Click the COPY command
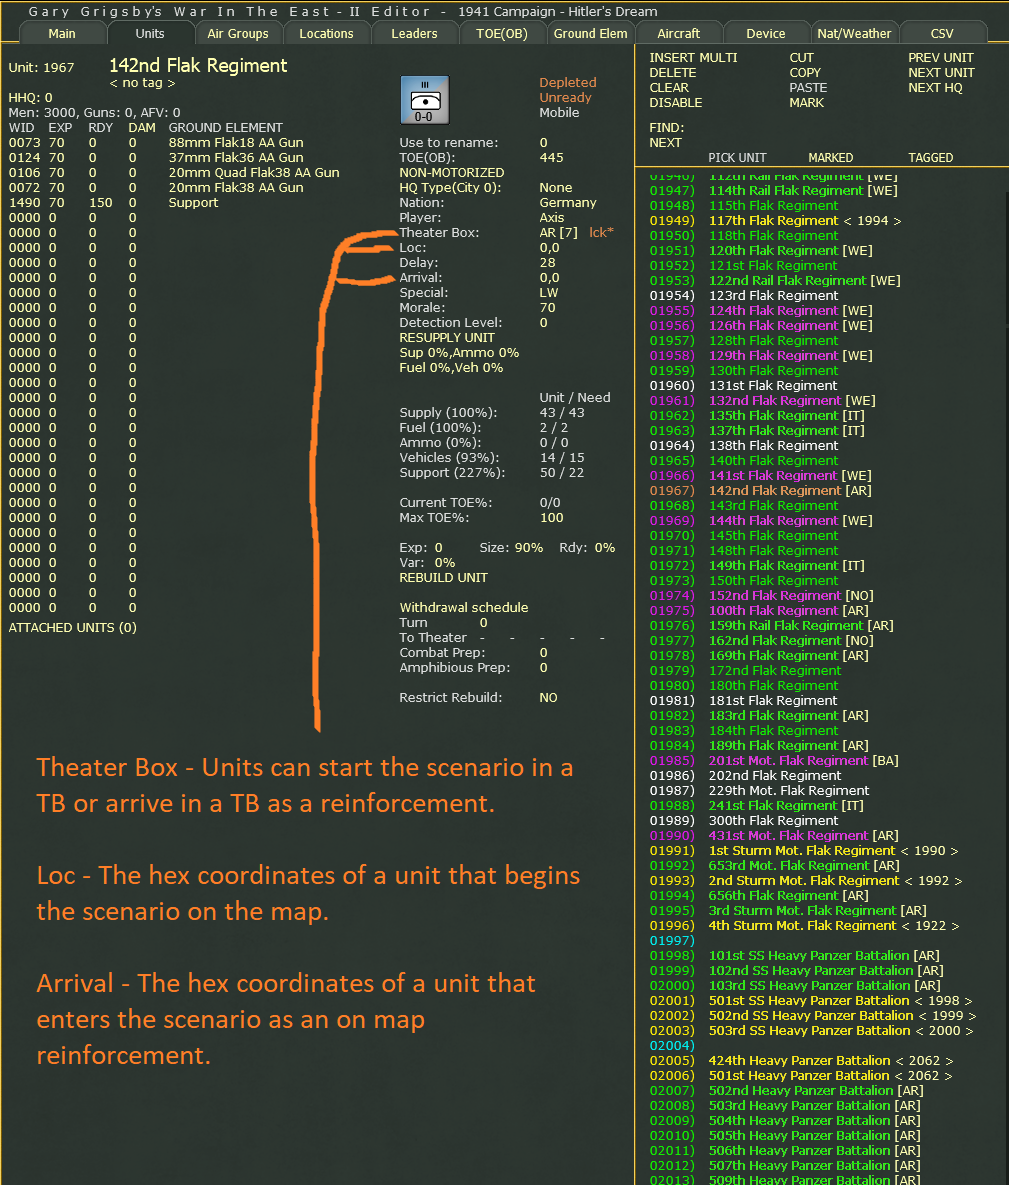Viewport: 1009px width, 1185px height. [x=805, y=73]
